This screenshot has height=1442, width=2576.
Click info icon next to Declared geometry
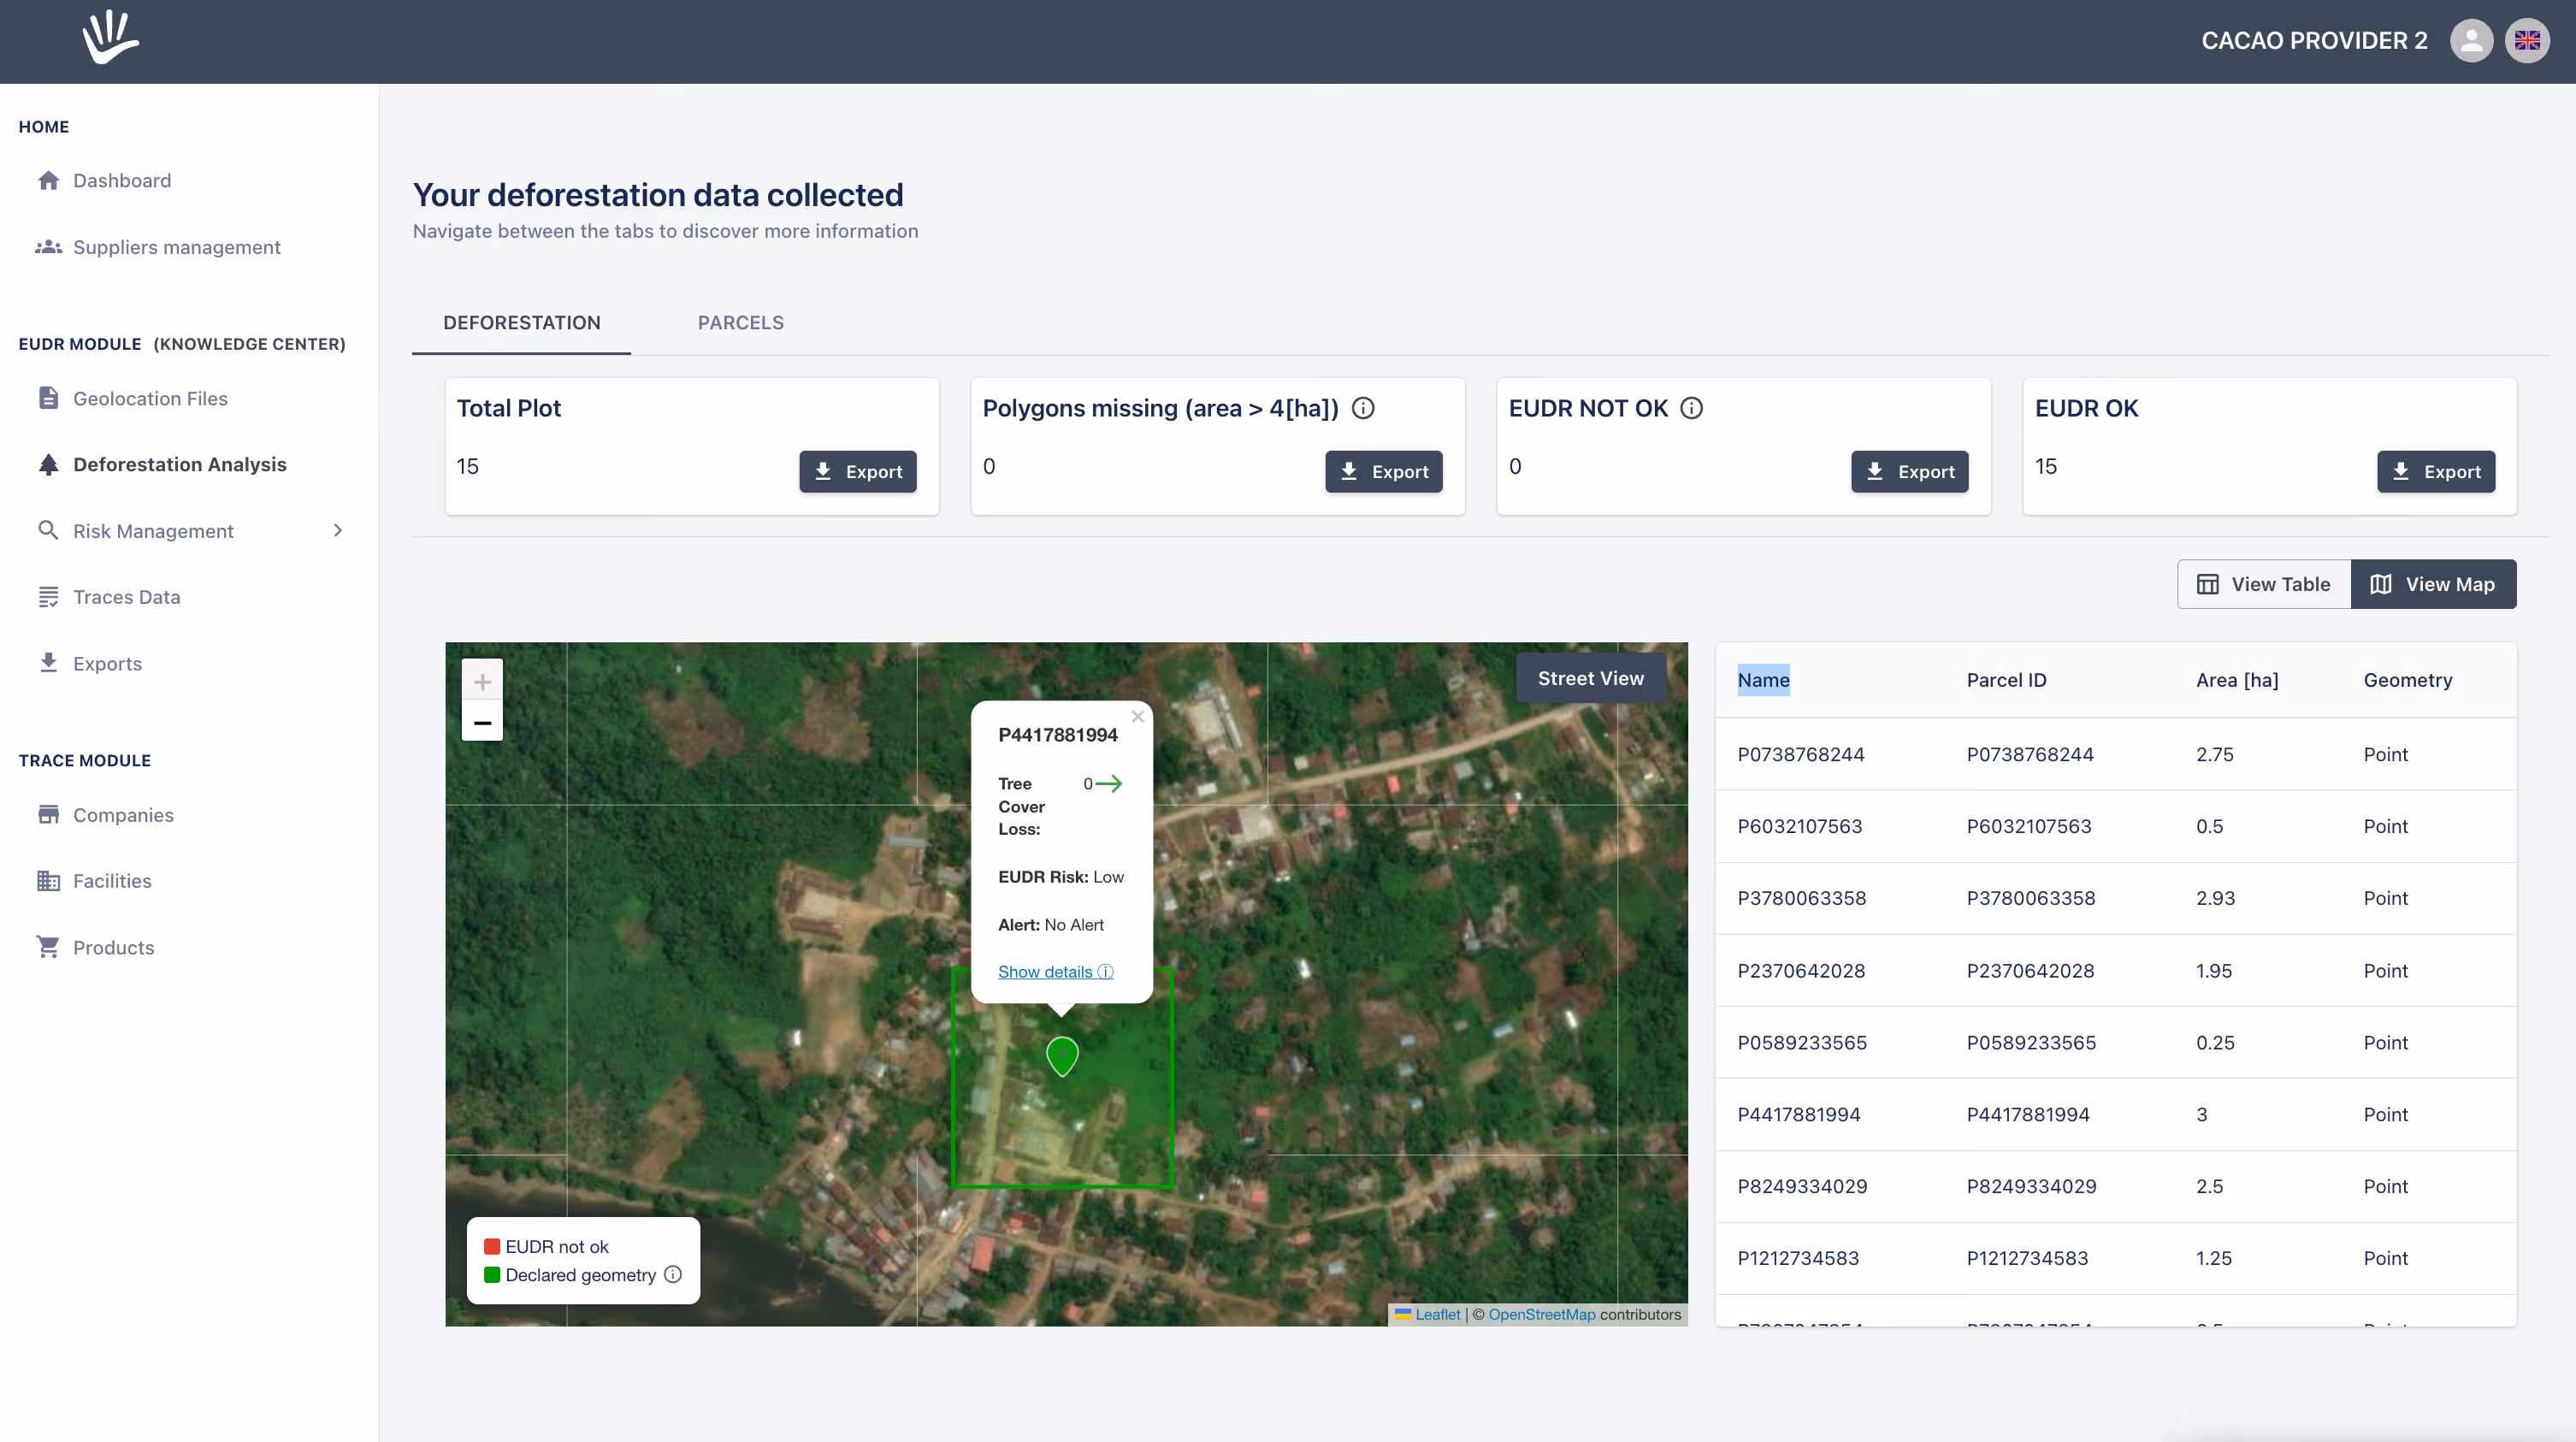[x=673, y=1274]
